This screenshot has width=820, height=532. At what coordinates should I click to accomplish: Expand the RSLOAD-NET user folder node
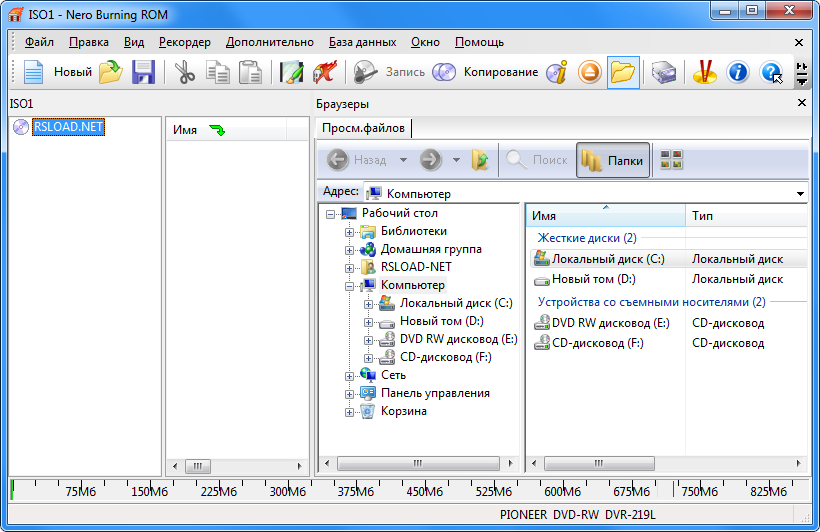[x=349, y=268]
